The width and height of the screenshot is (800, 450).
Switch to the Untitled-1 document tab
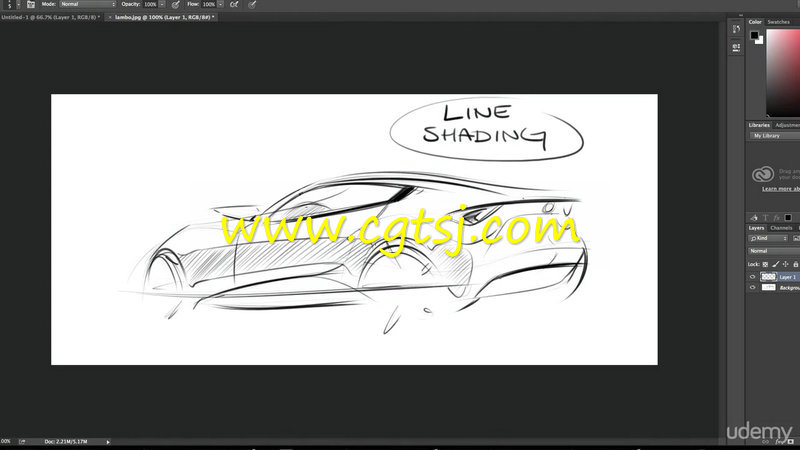pyautogui.click(x=51, y=17)
